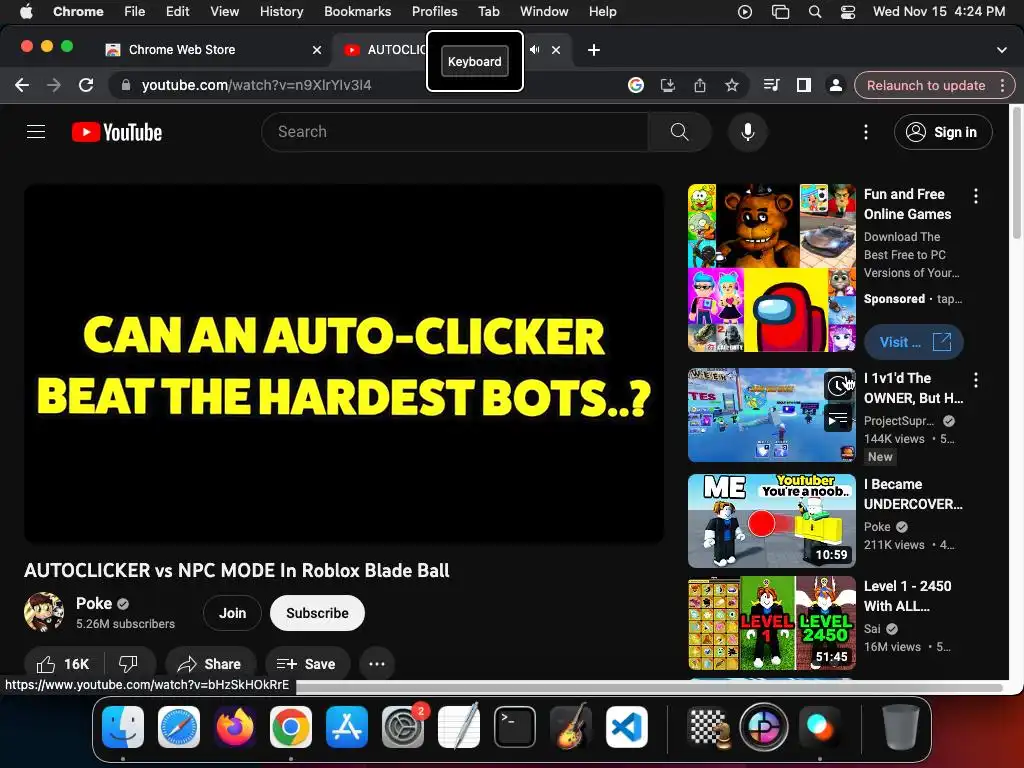Subscribe to Poke channel
Screen dimensions: 1024x768
tap(317, 613)
